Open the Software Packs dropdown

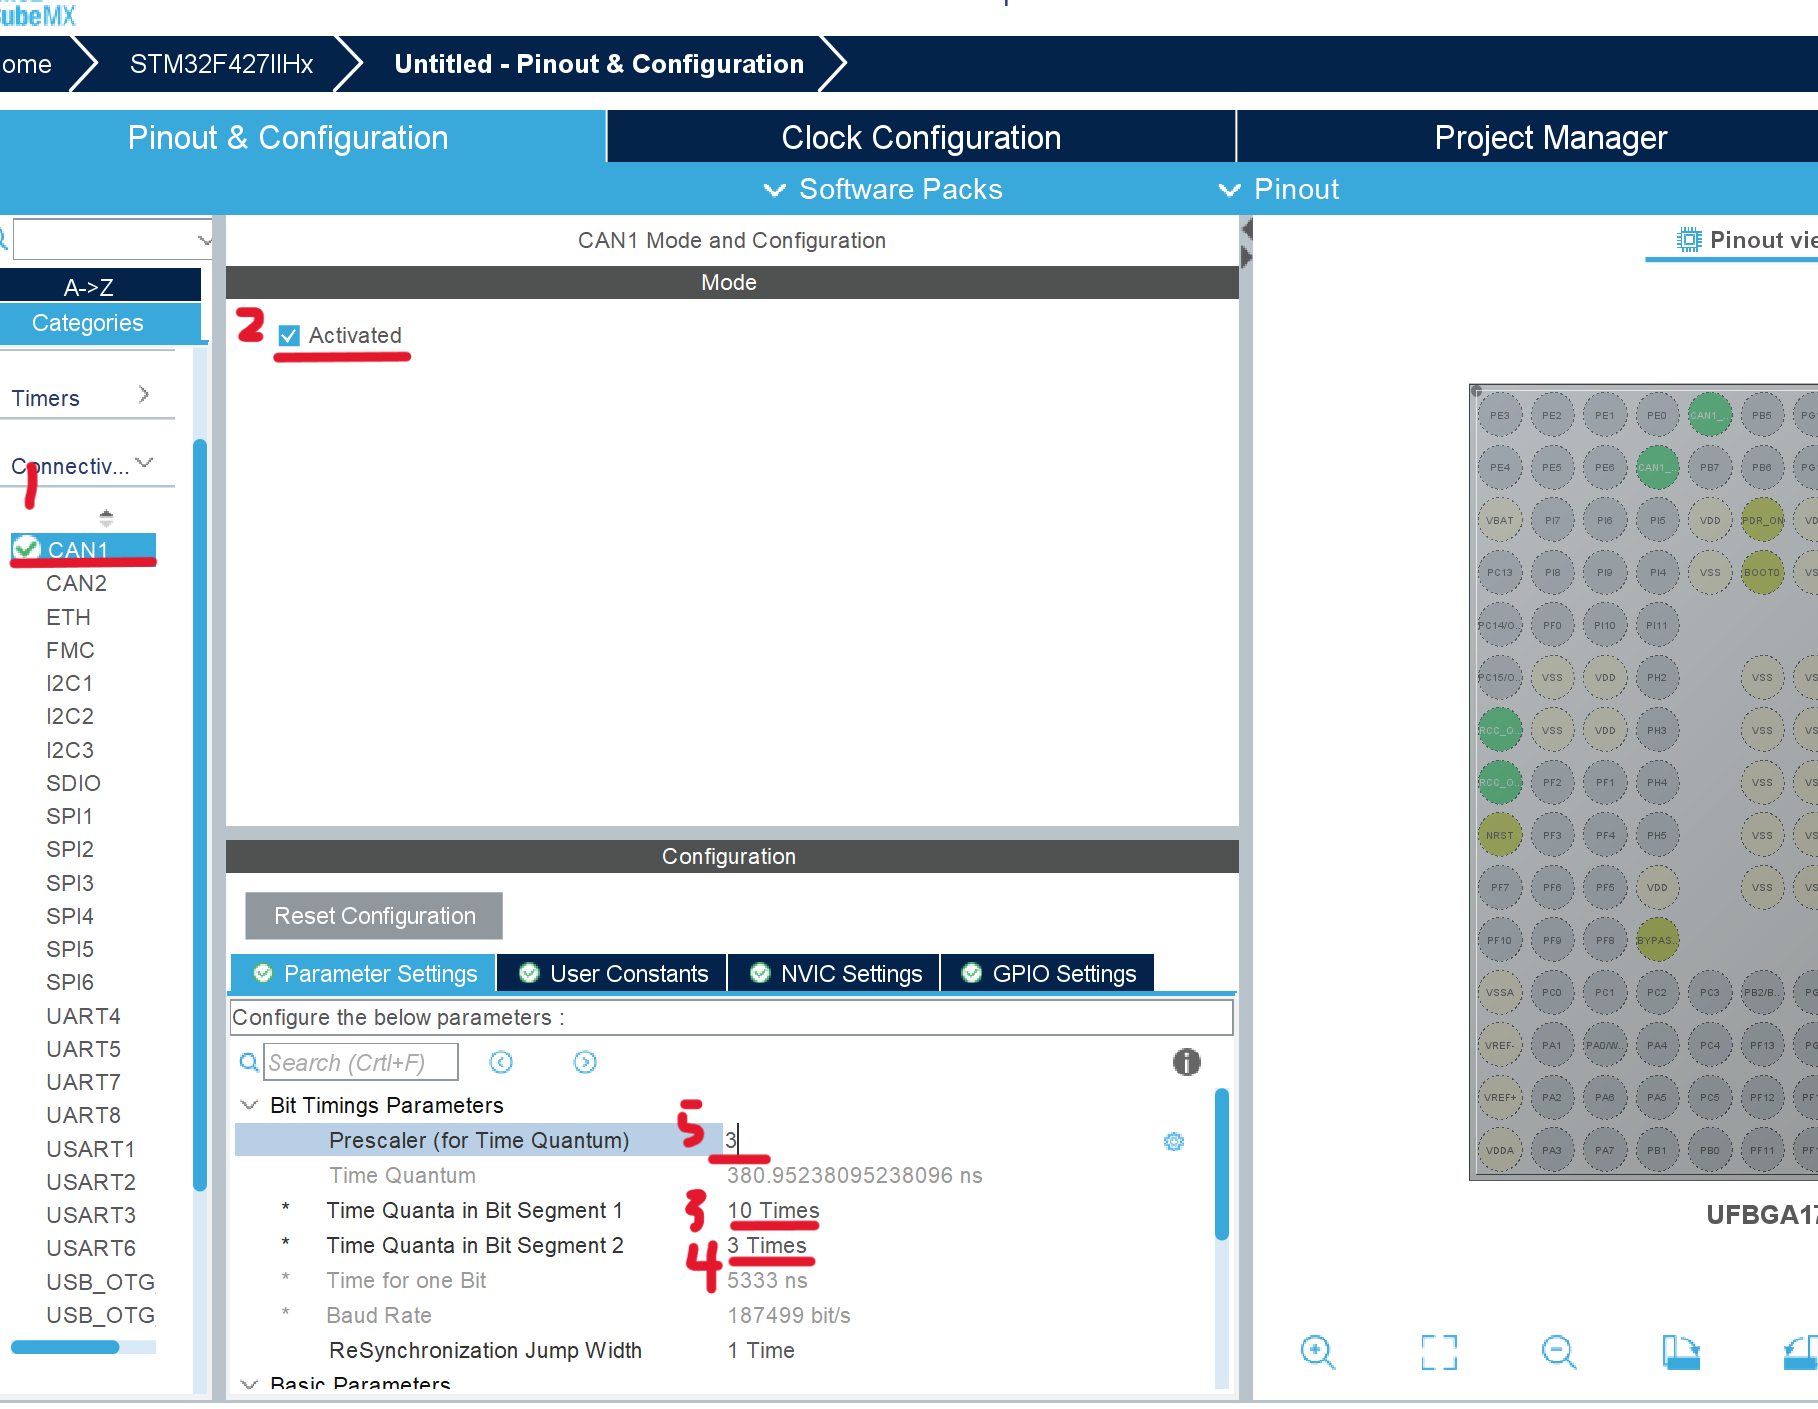(x=883, y=189)
